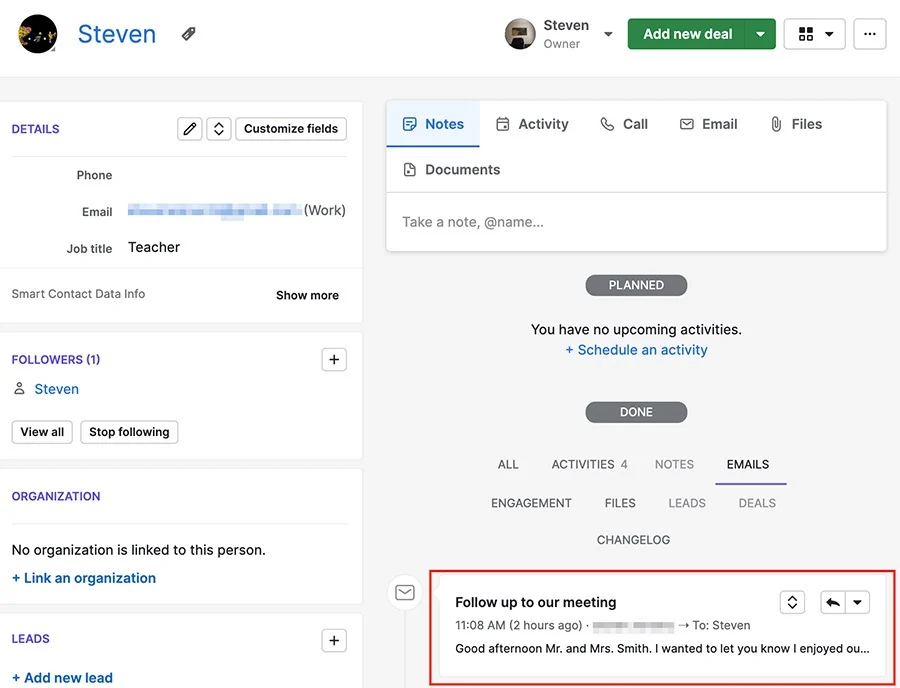Image resolution: width=900 pixels, height=688 pixels.
Task: Click the reply arrow on the email
Action: tap(833, 602)
